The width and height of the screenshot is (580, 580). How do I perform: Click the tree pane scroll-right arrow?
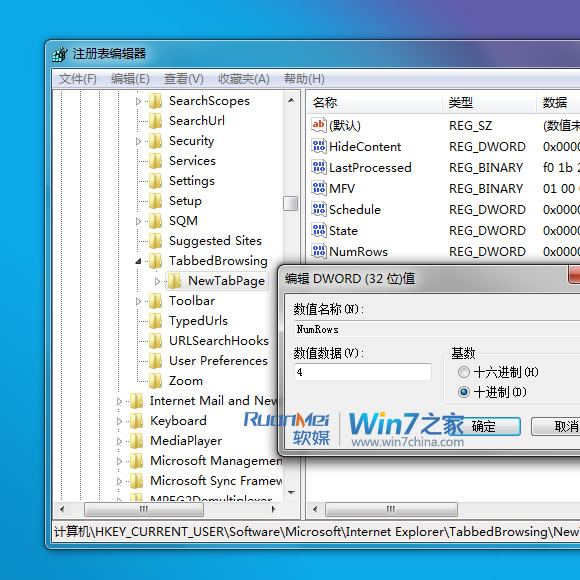pos(274,509)
